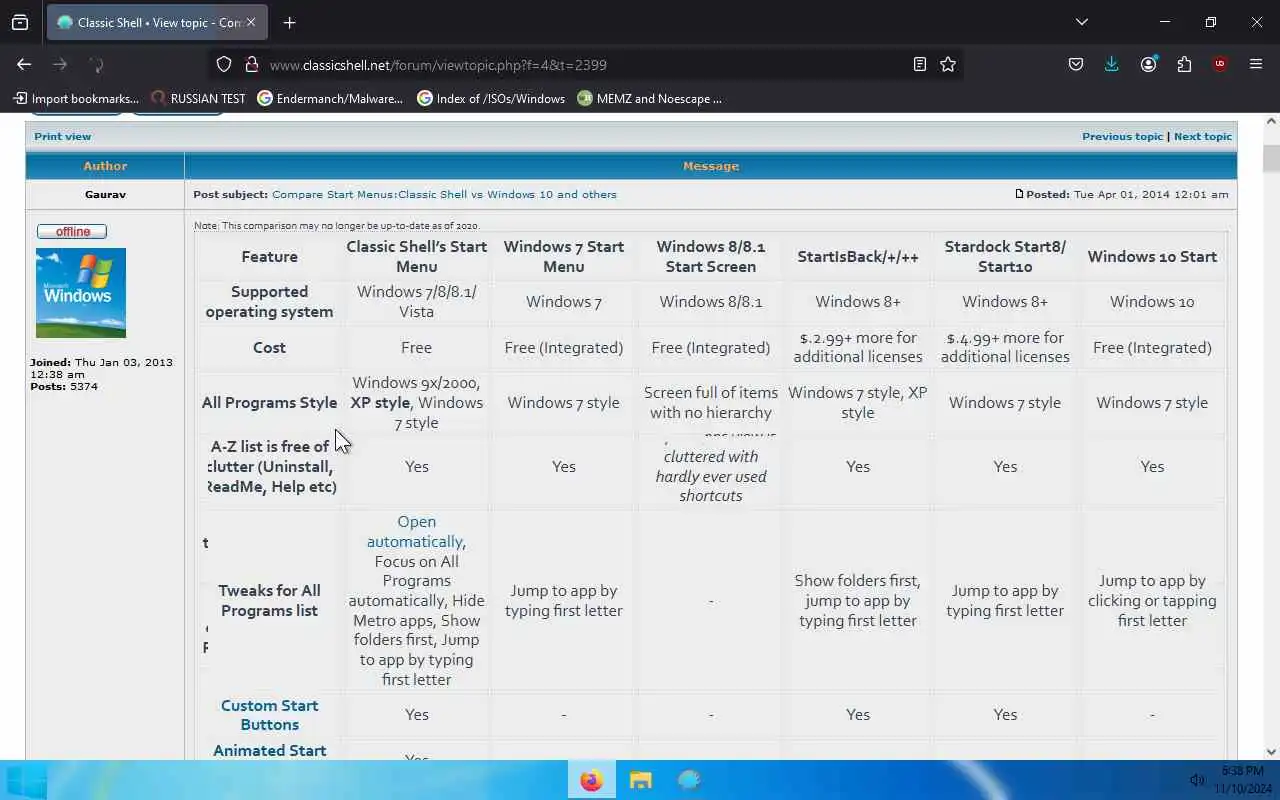Screen dimensions: 1280x800
Task: Open the Animated Start link
Action: [269, 751]
